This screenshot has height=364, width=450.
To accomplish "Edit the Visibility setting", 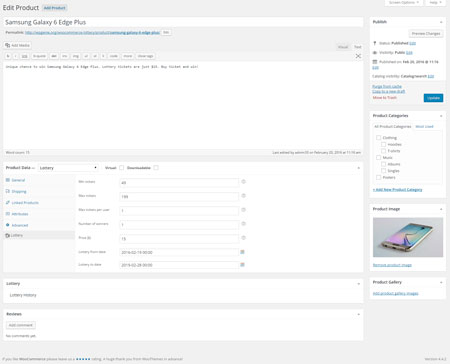I will [409, 53].
